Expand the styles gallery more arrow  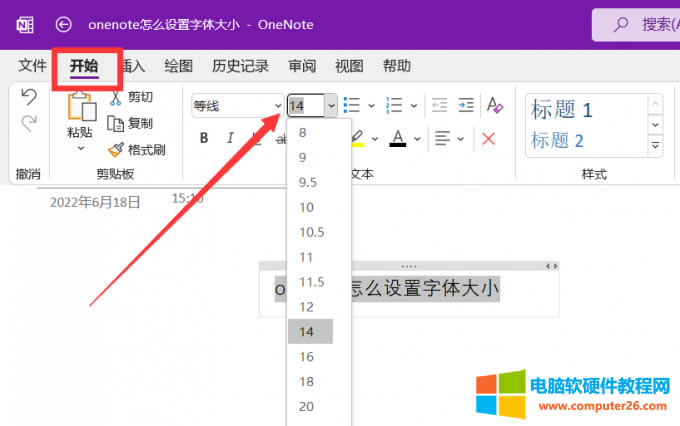pos(656,146)
